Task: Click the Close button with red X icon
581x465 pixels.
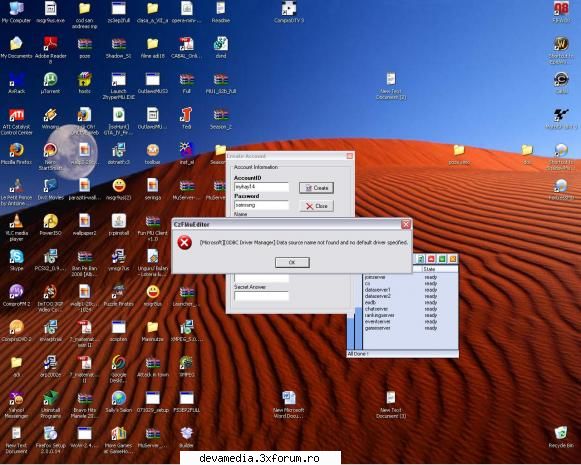Action: click(316, 206)
